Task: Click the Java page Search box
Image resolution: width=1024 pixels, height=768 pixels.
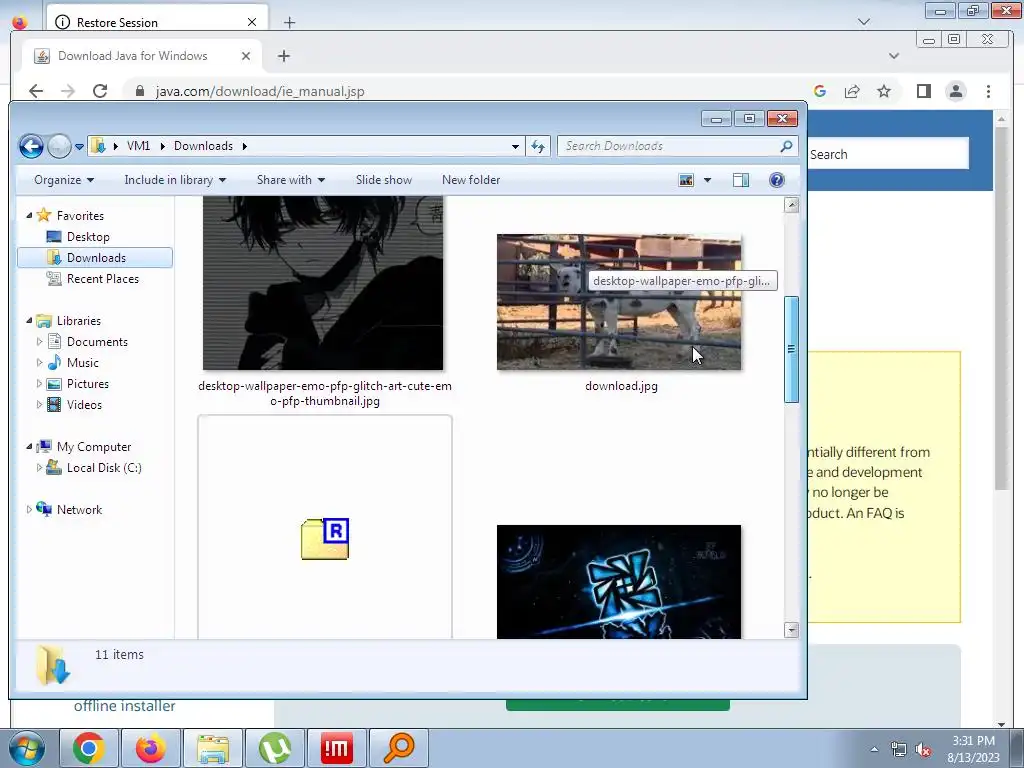Action: click(x=888, y=154)
